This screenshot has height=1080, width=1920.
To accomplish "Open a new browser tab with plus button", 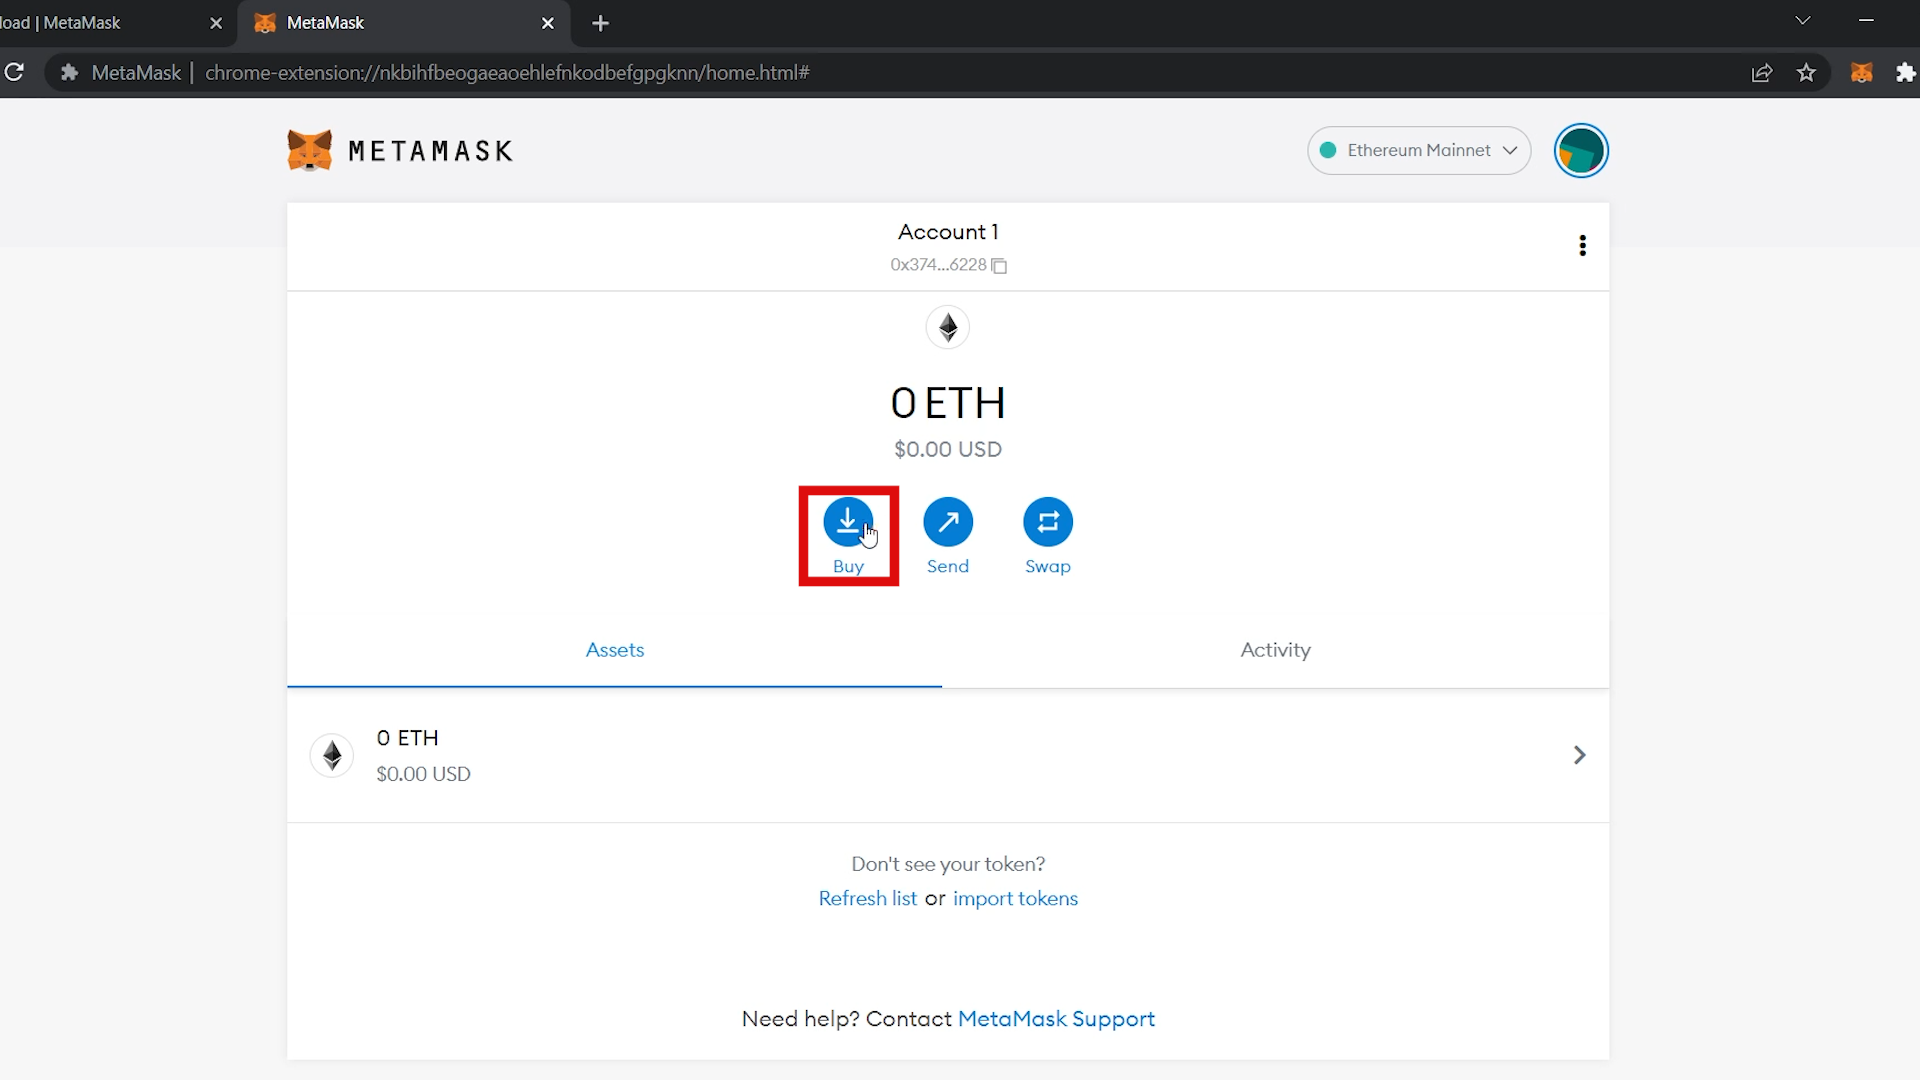I will [x=599, y=22].
